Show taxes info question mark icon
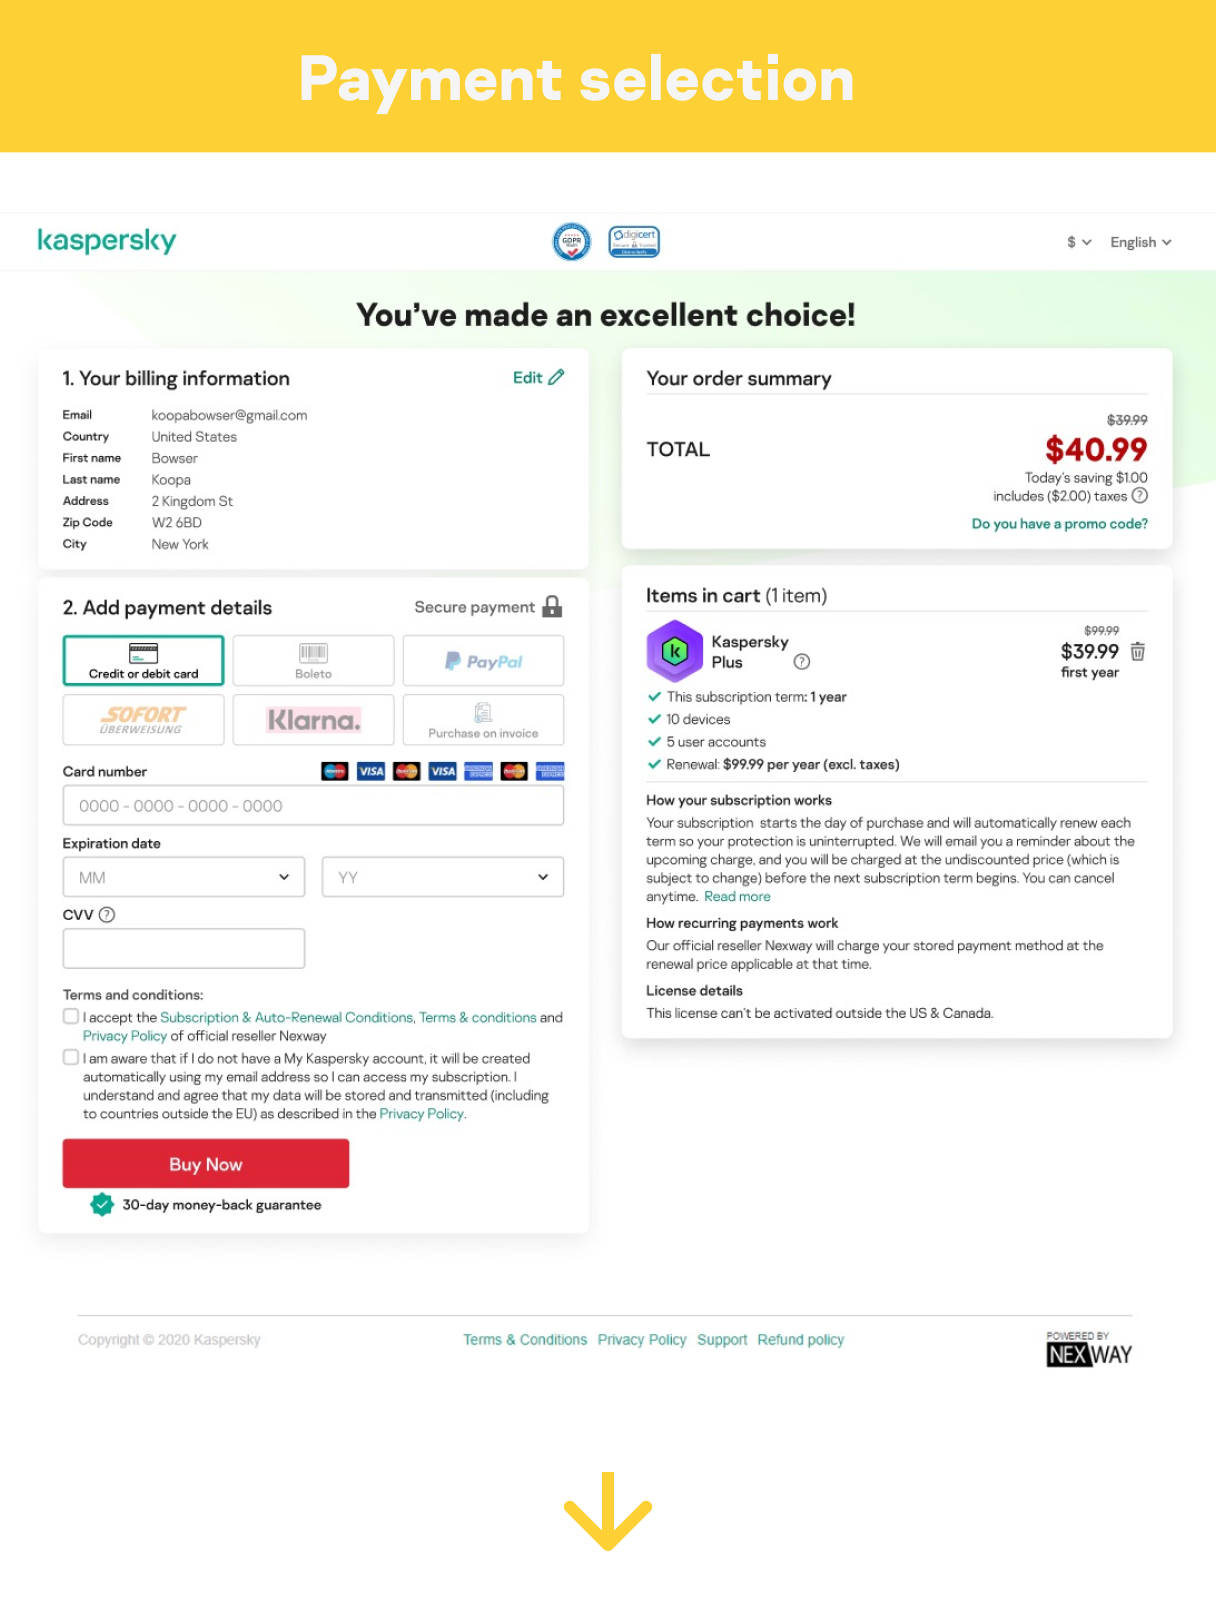Screen dimensions: 1216x1597 pyautogui.click(x=1140, y=496)
